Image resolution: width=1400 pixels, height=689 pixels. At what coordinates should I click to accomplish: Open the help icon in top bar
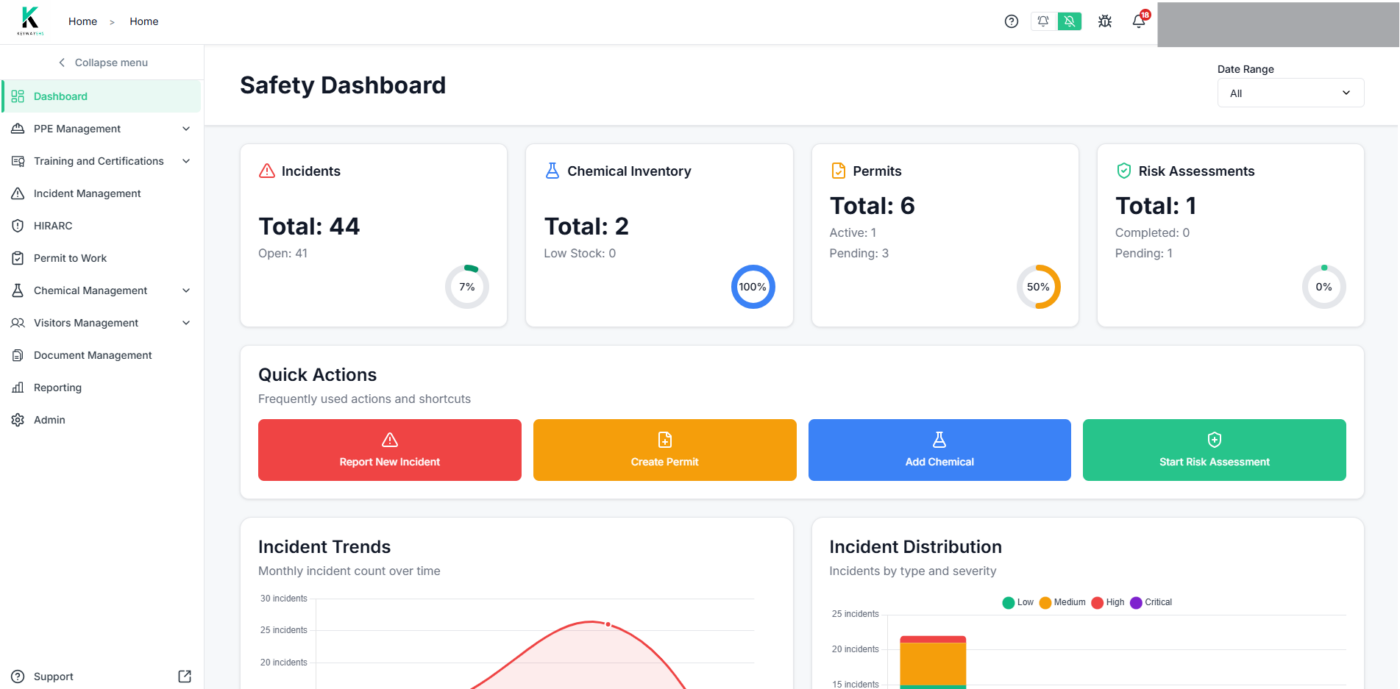pyautogui.click(x=1011, y=21)
